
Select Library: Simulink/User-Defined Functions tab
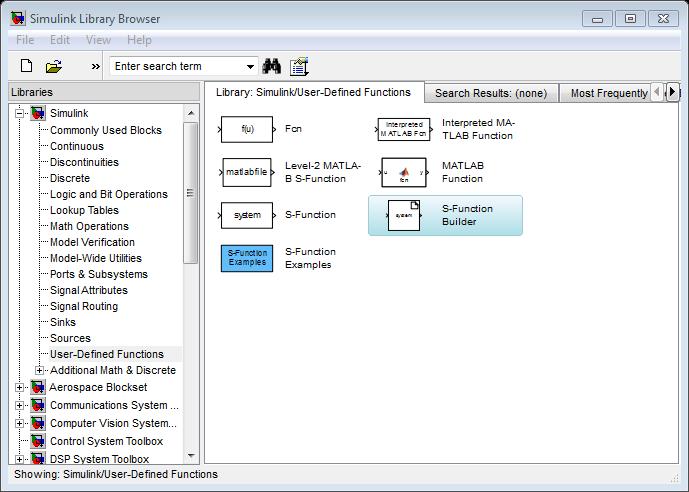313,92
